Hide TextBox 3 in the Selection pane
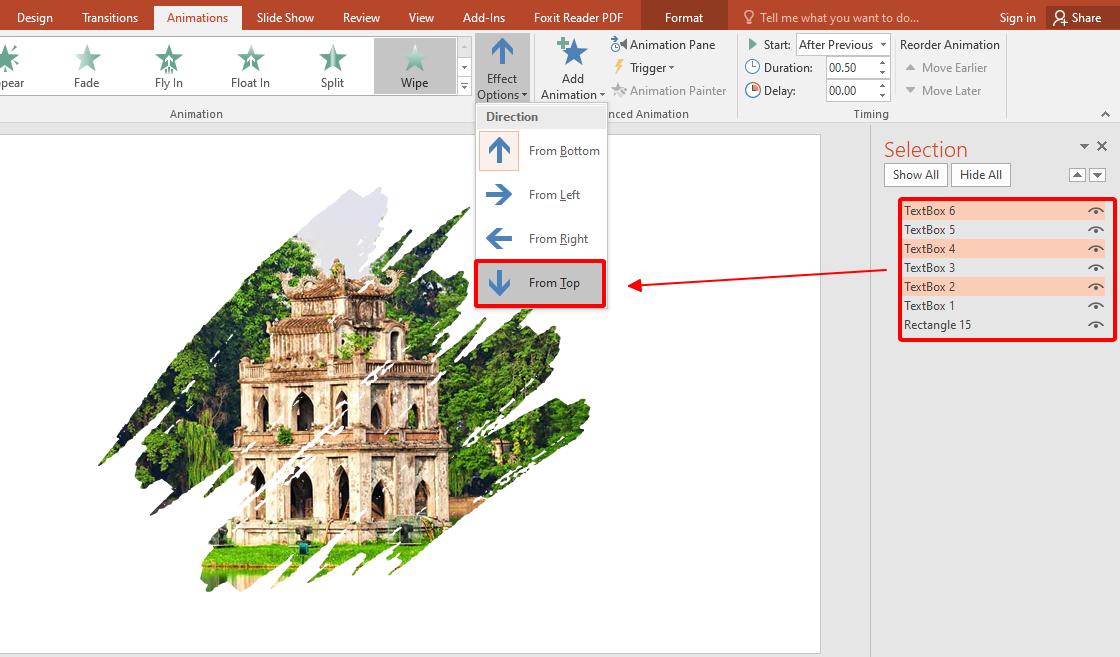 (x=1095, y=267)
